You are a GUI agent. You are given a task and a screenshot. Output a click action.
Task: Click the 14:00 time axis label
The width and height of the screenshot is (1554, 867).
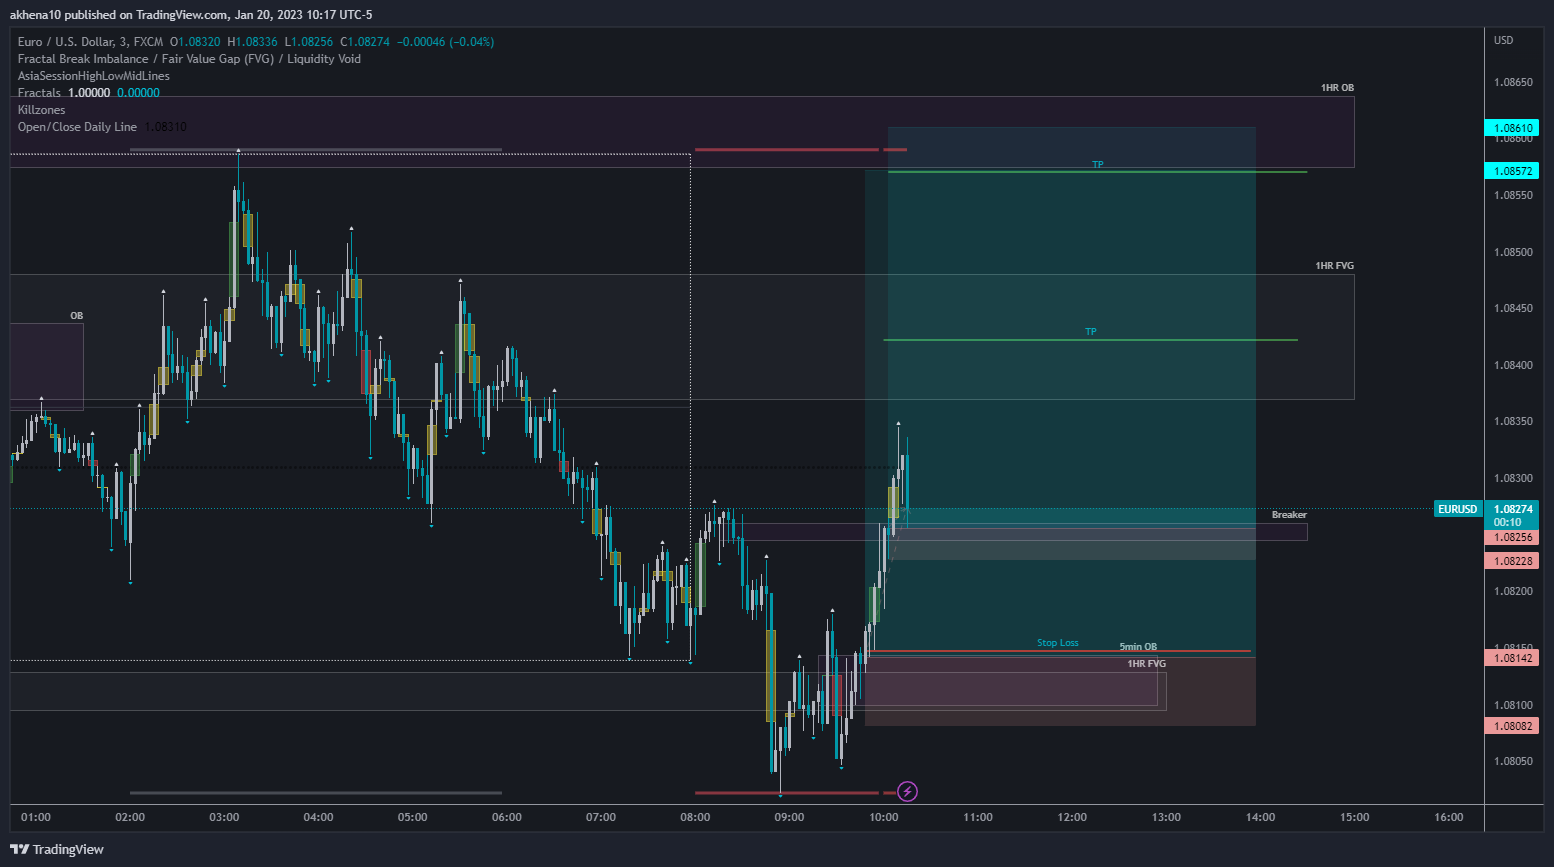(1261, 817)
